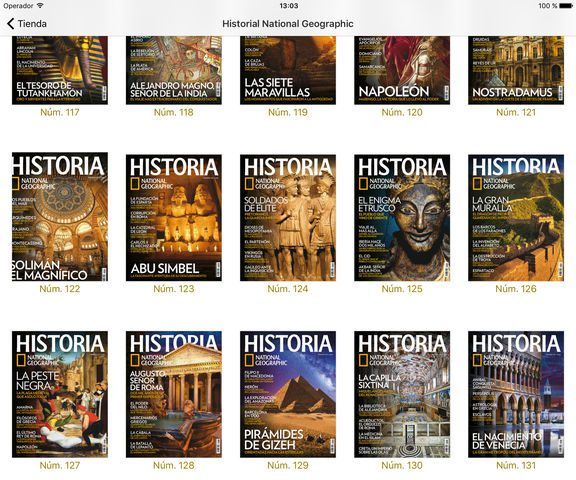Open El Tesoro de Tutankhamon cover
The image size is (576, 480).
60,70
